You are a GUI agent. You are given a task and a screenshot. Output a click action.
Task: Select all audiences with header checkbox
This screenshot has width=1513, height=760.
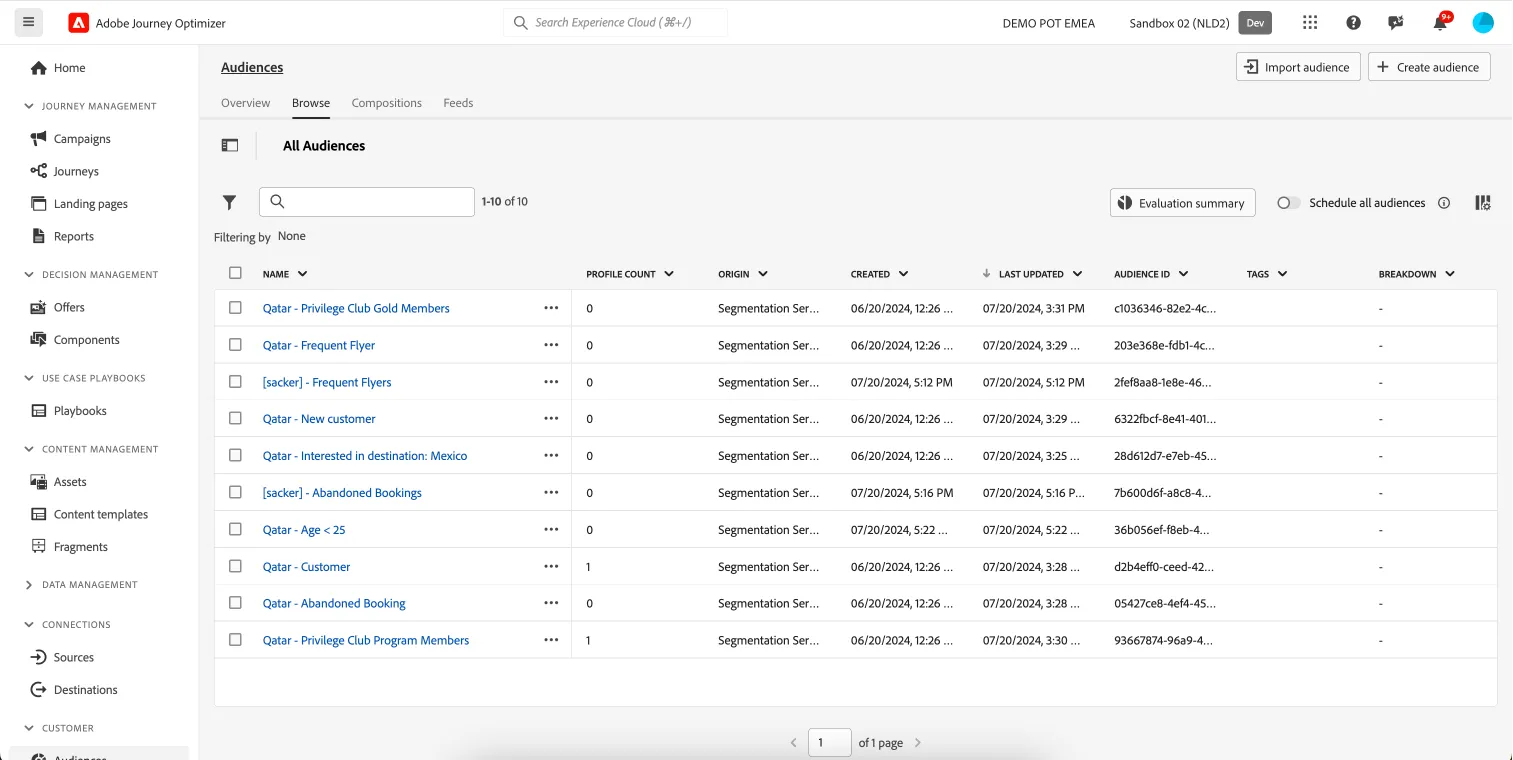point(235,273)
